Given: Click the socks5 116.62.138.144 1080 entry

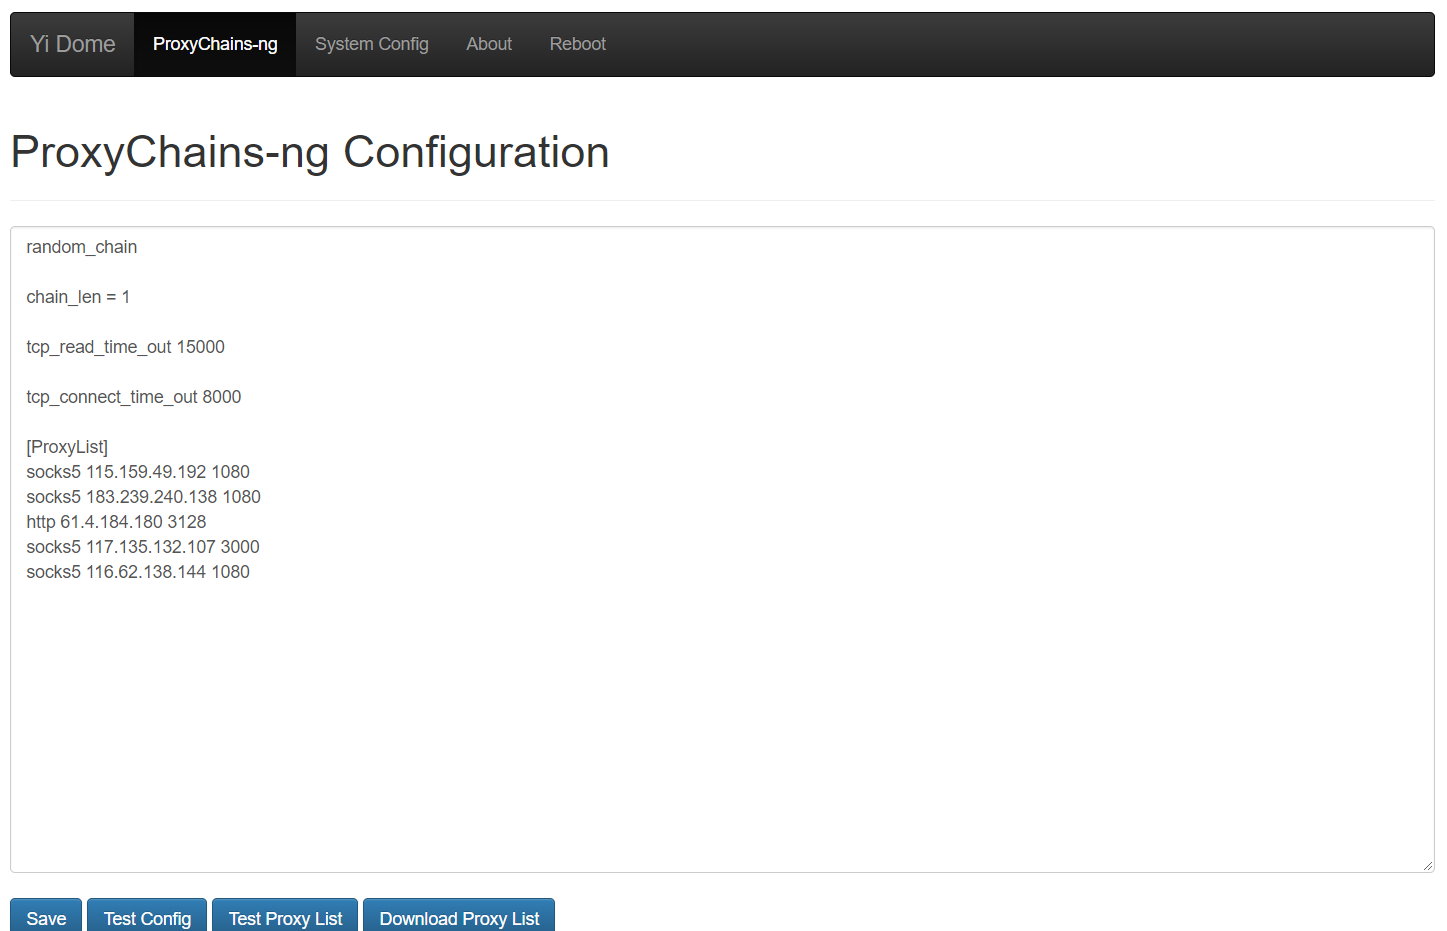Looking at the screenshot, I should pos(138,572).
